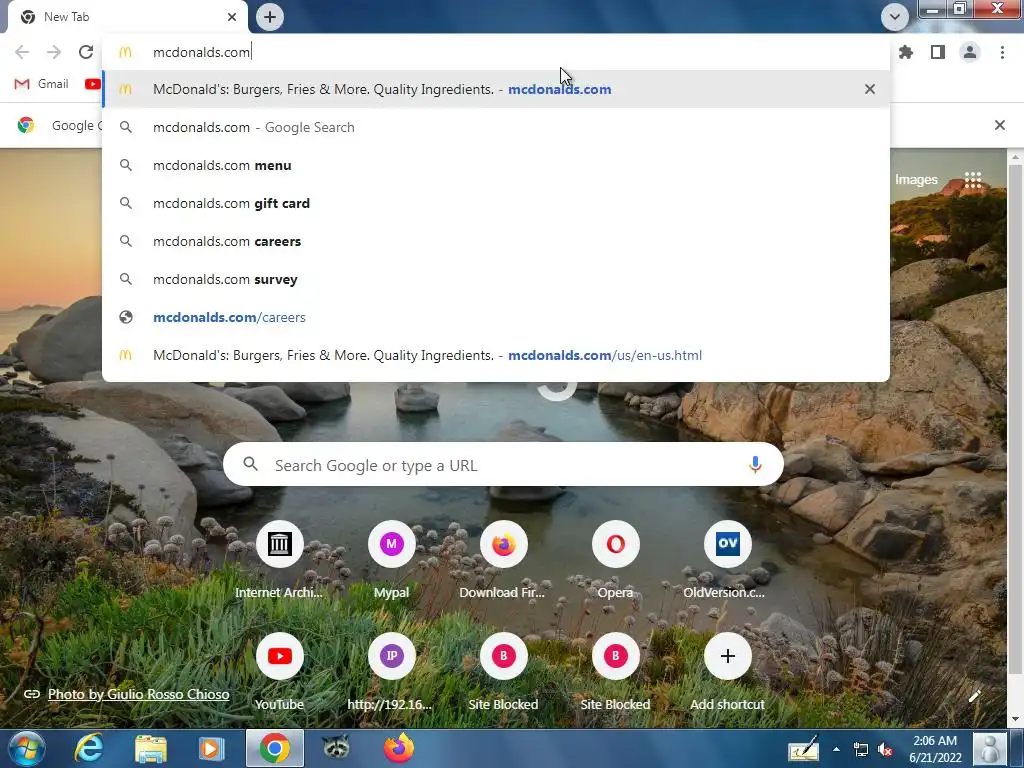
Task: Choose 'mcdonalds.com - Google Search' suggestion
Action: point(496,127)
